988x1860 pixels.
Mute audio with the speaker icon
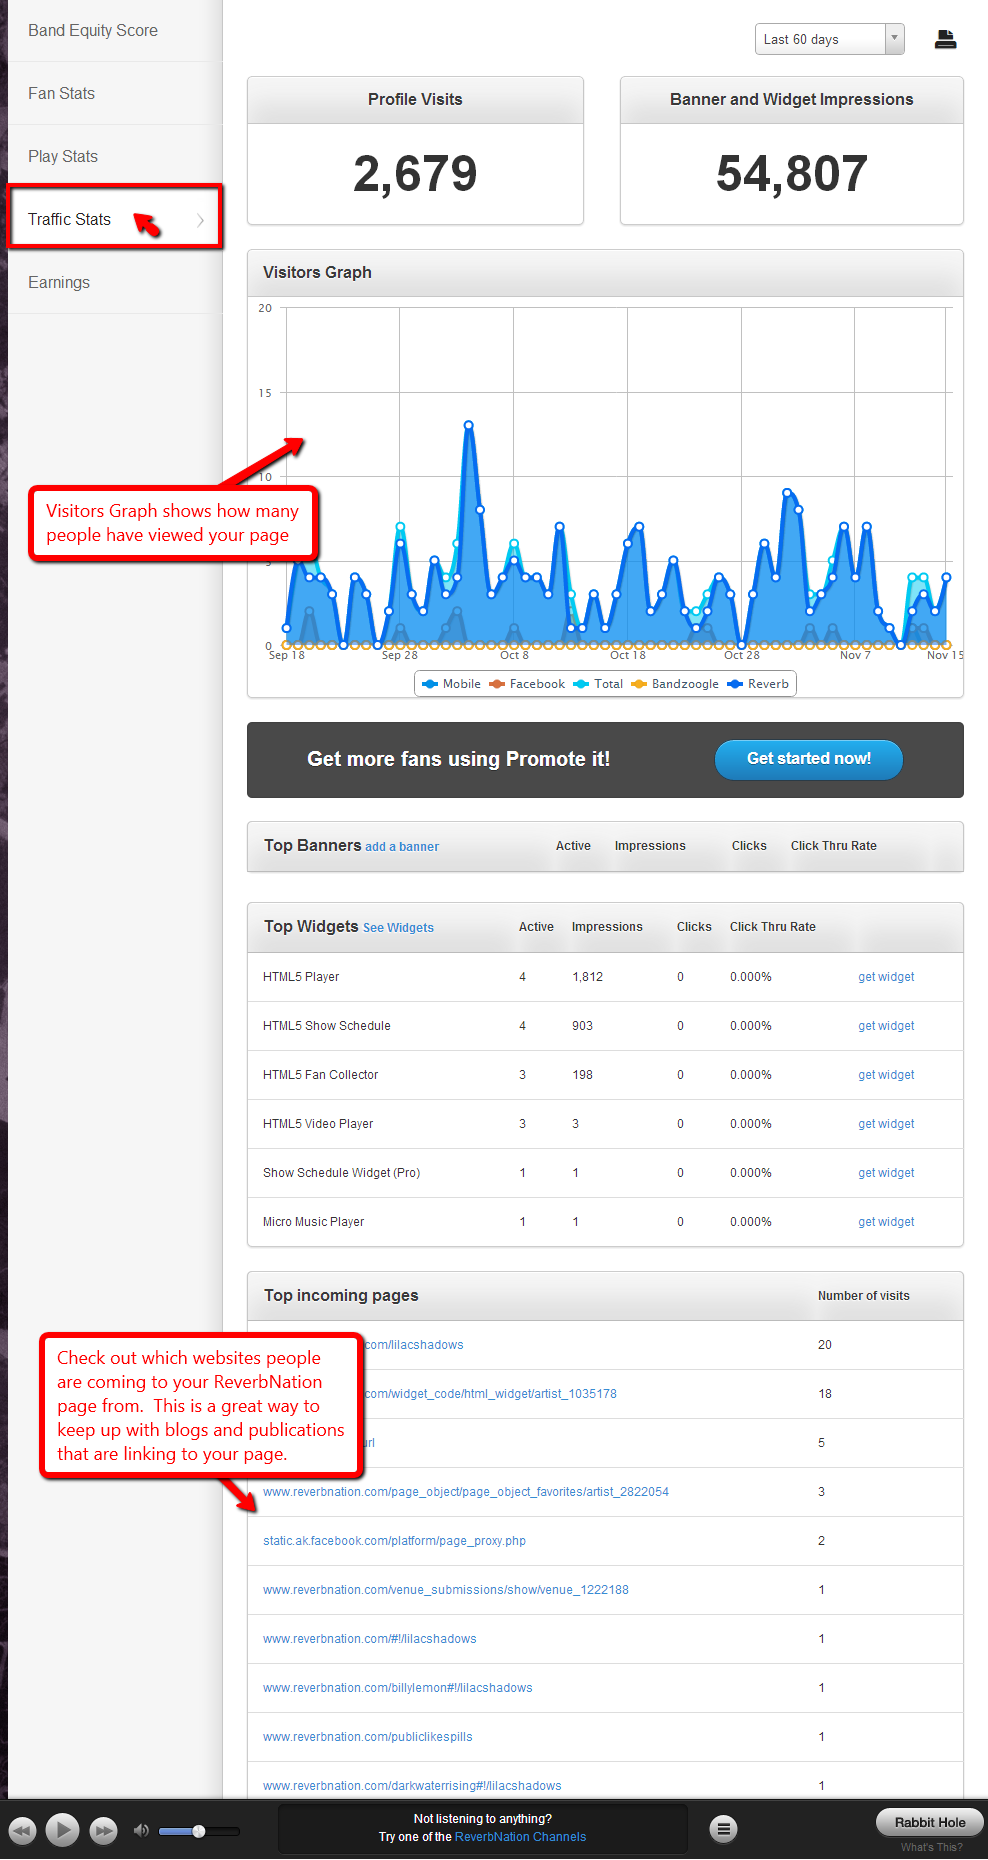[141, 1830]
